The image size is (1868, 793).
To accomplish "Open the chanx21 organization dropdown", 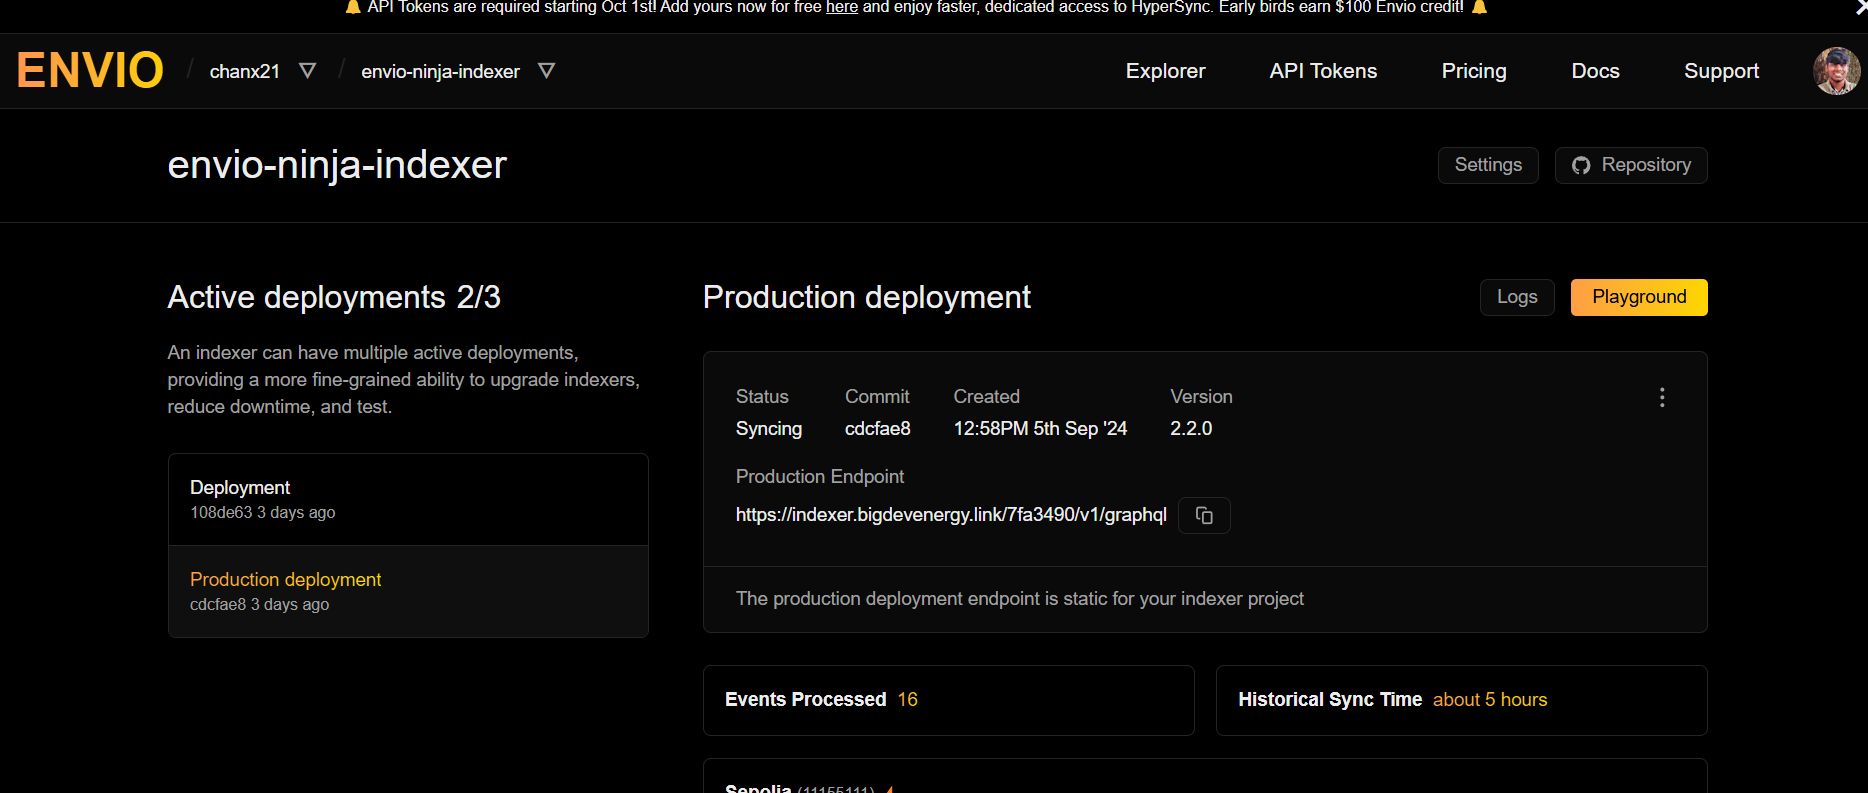I will (x=308, y=71).
